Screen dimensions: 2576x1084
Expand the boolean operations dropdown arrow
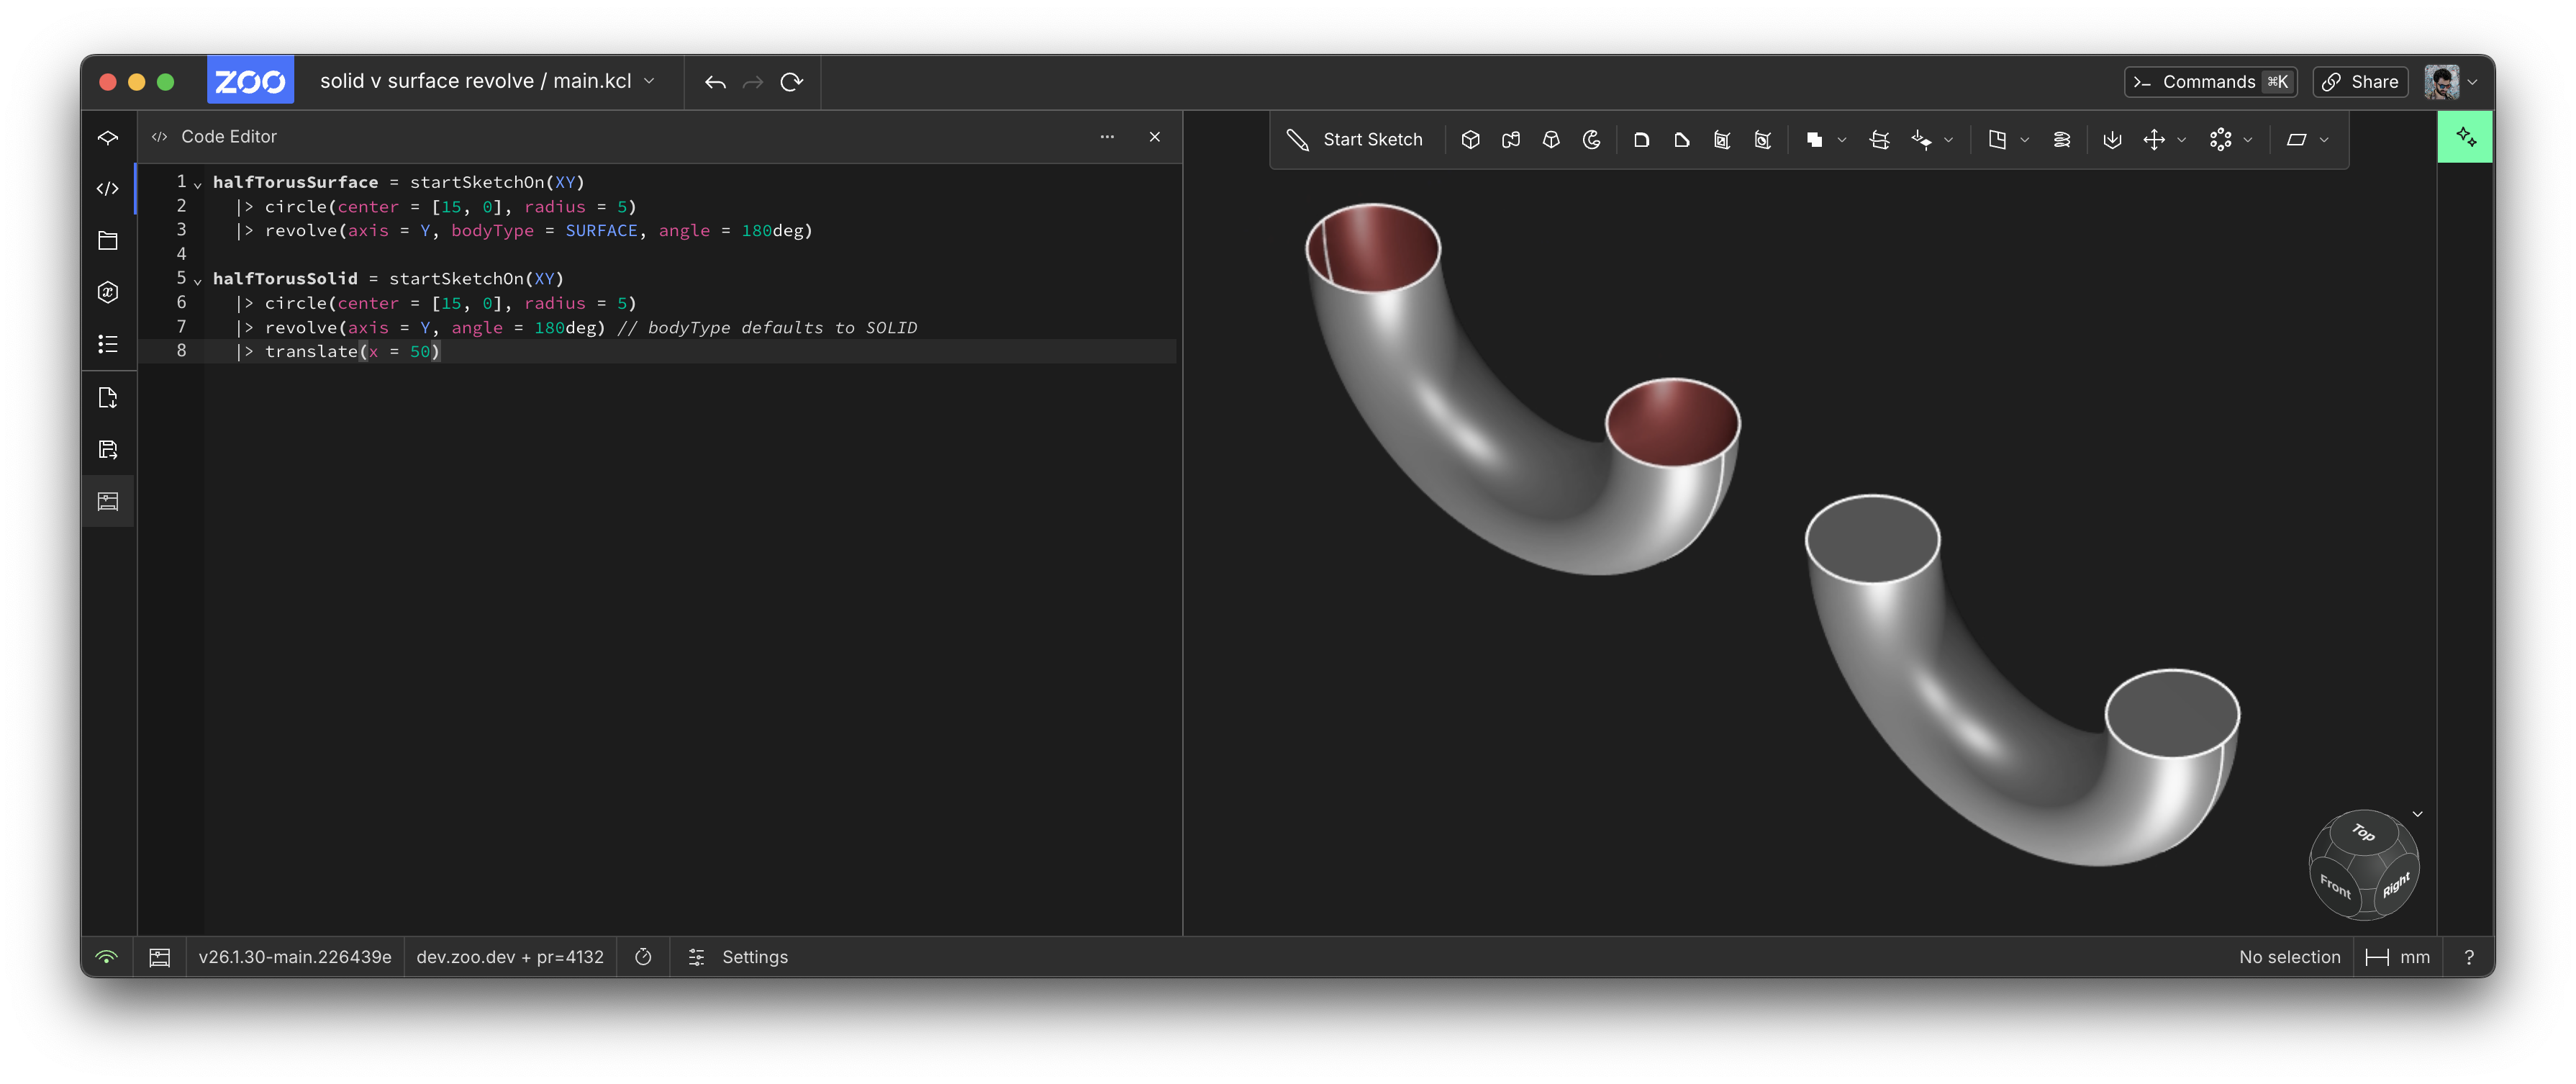click(x=1841, y=140)
